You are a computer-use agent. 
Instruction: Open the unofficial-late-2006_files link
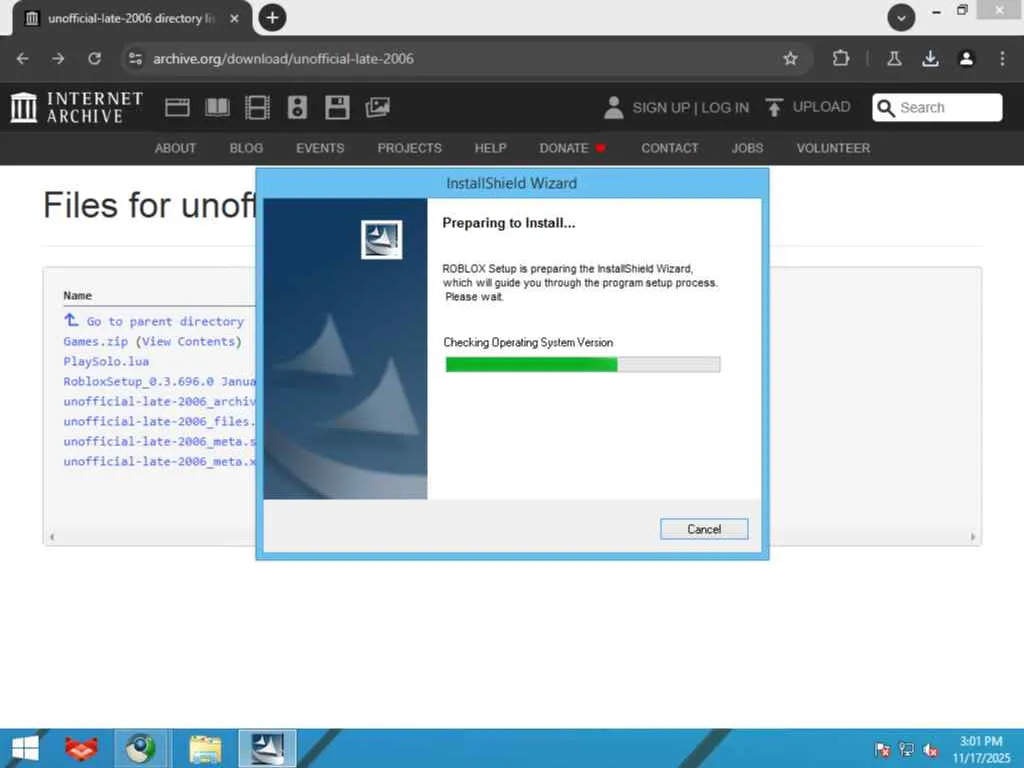tap(159, 421)
